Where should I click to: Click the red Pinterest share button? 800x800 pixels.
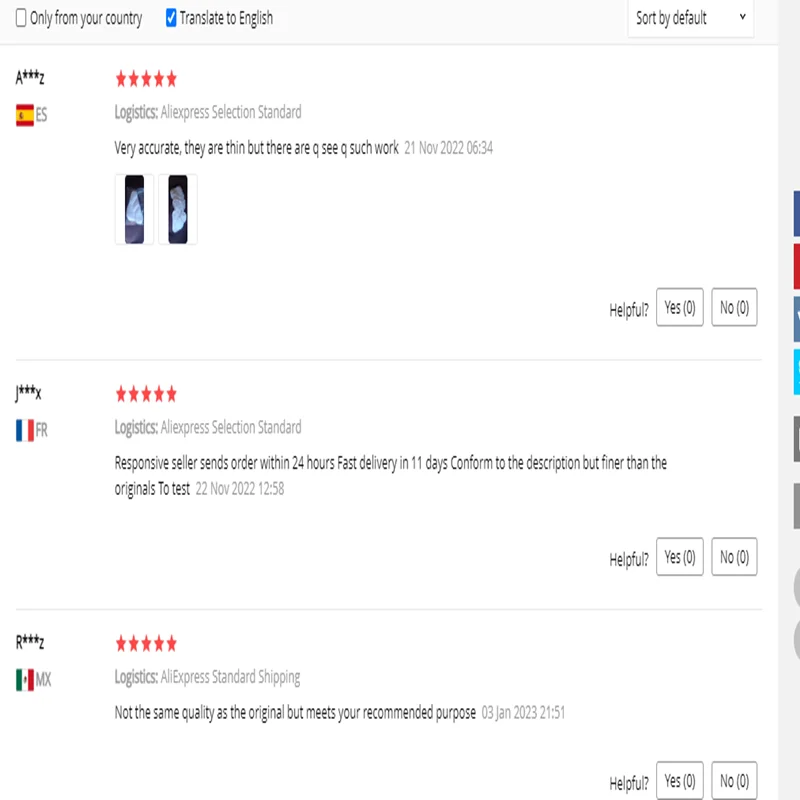point(796,268)
